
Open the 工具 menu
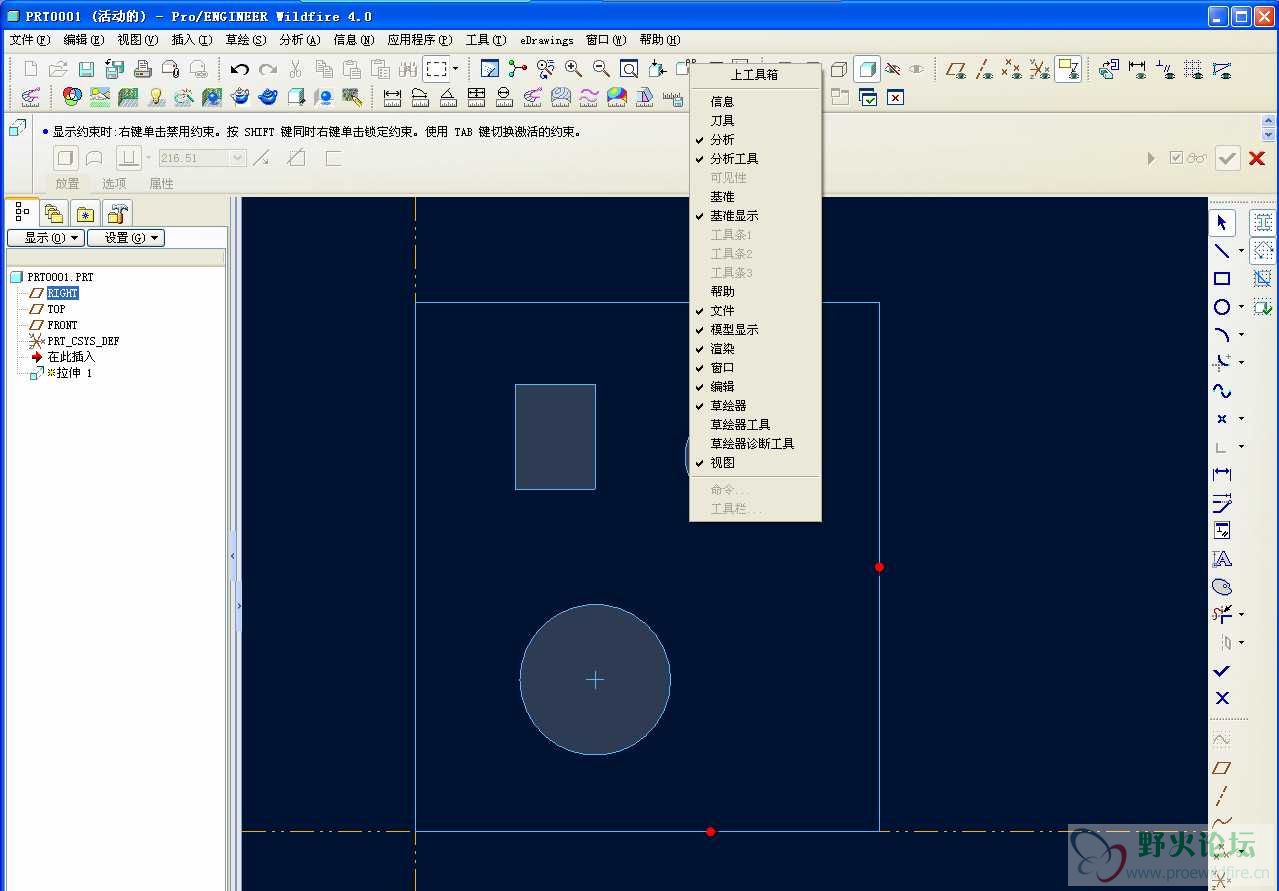486,40
